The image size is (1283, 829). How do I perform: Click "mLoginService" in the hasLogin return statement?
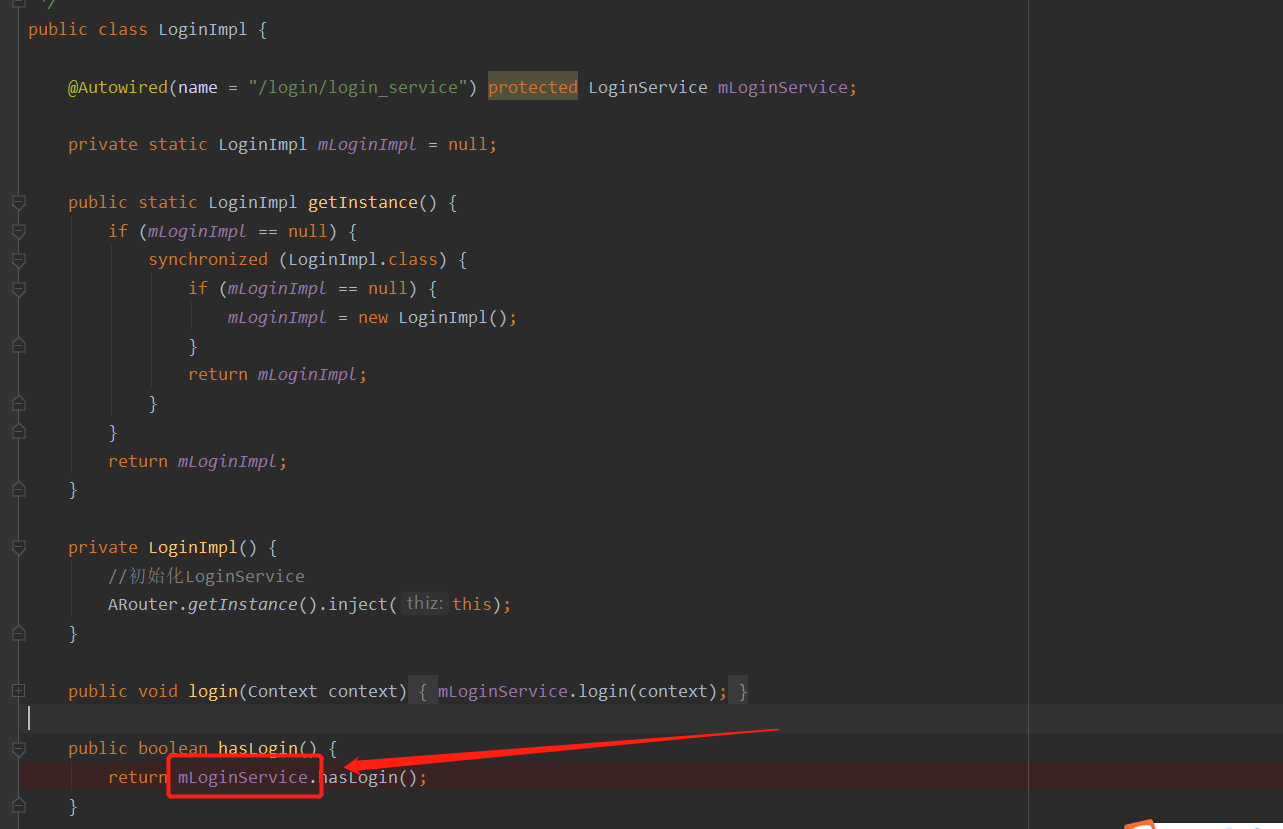click(243, 777)
